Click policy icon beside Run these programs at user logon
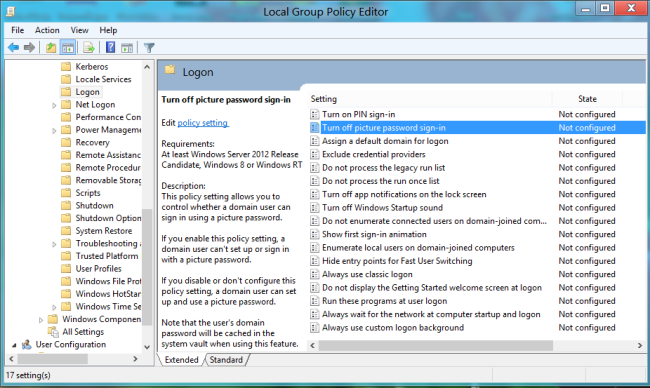The height and width of the screenshot is (388, 650). pos(315,301)
